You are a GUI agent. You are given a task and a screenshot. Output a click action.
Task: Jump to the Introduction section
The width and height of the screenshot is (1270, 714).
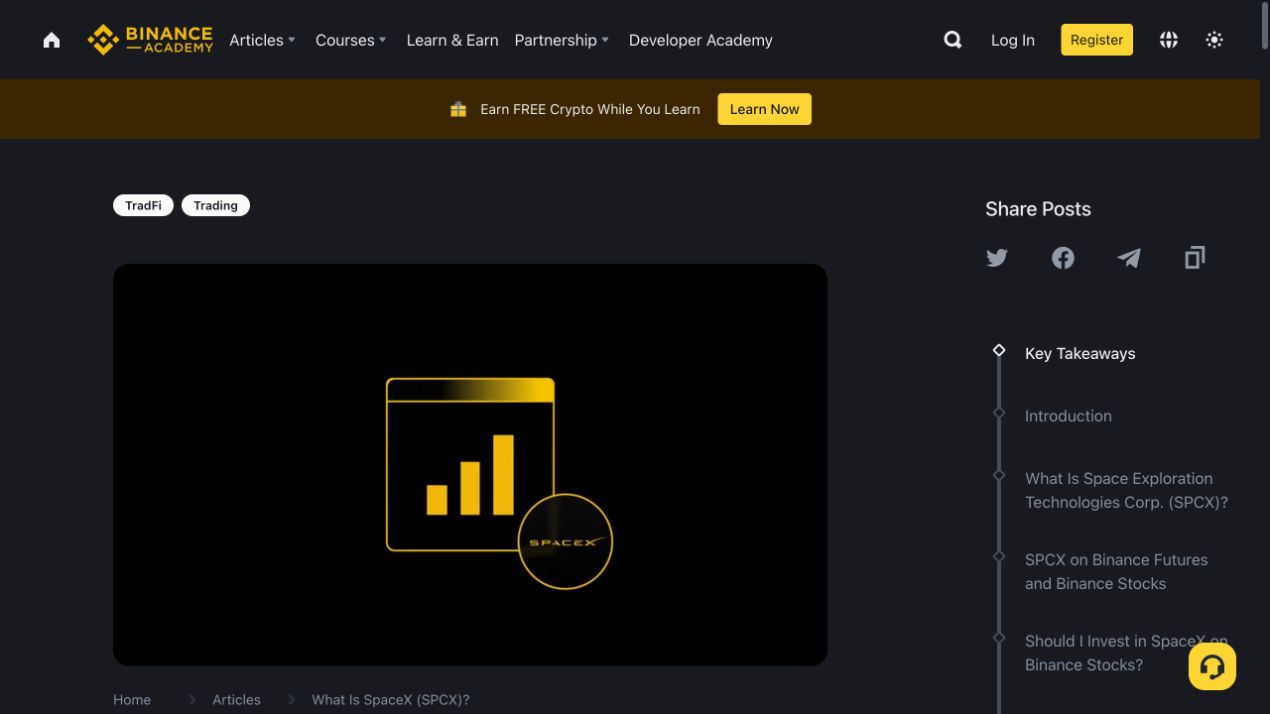point(1068,416)
